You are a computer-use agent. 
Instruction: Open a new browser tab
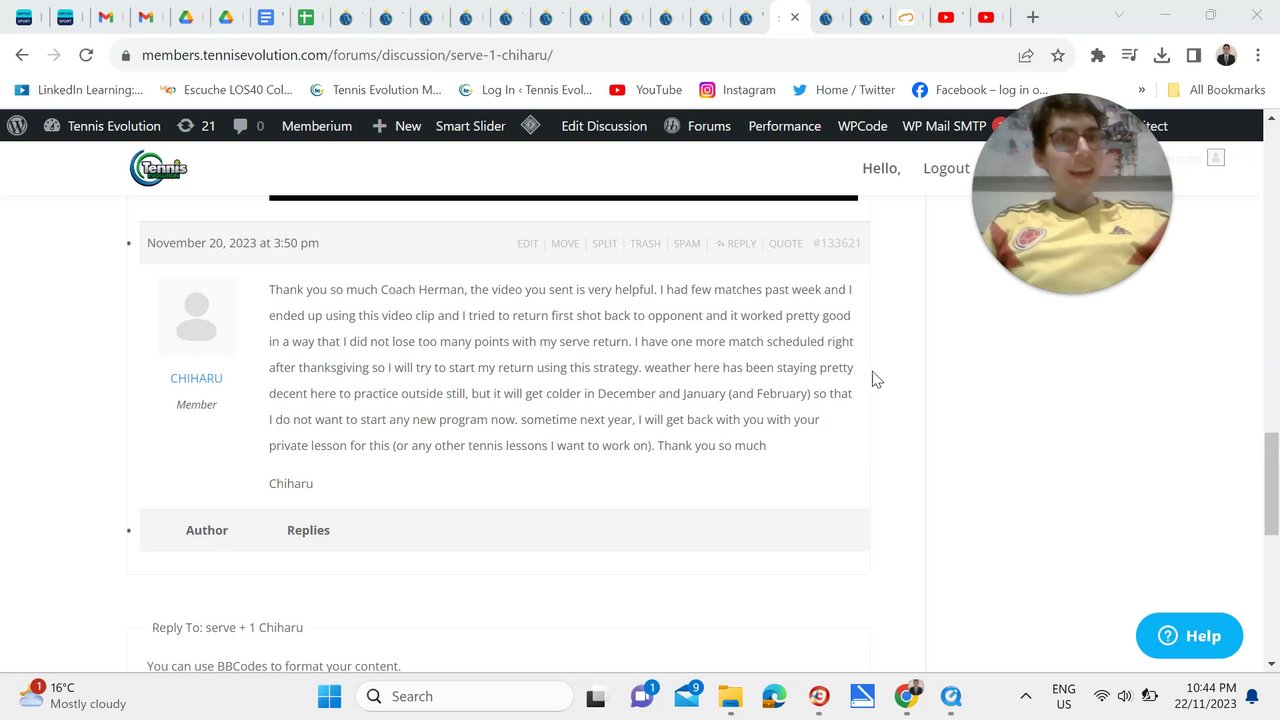click(1033, 17)
